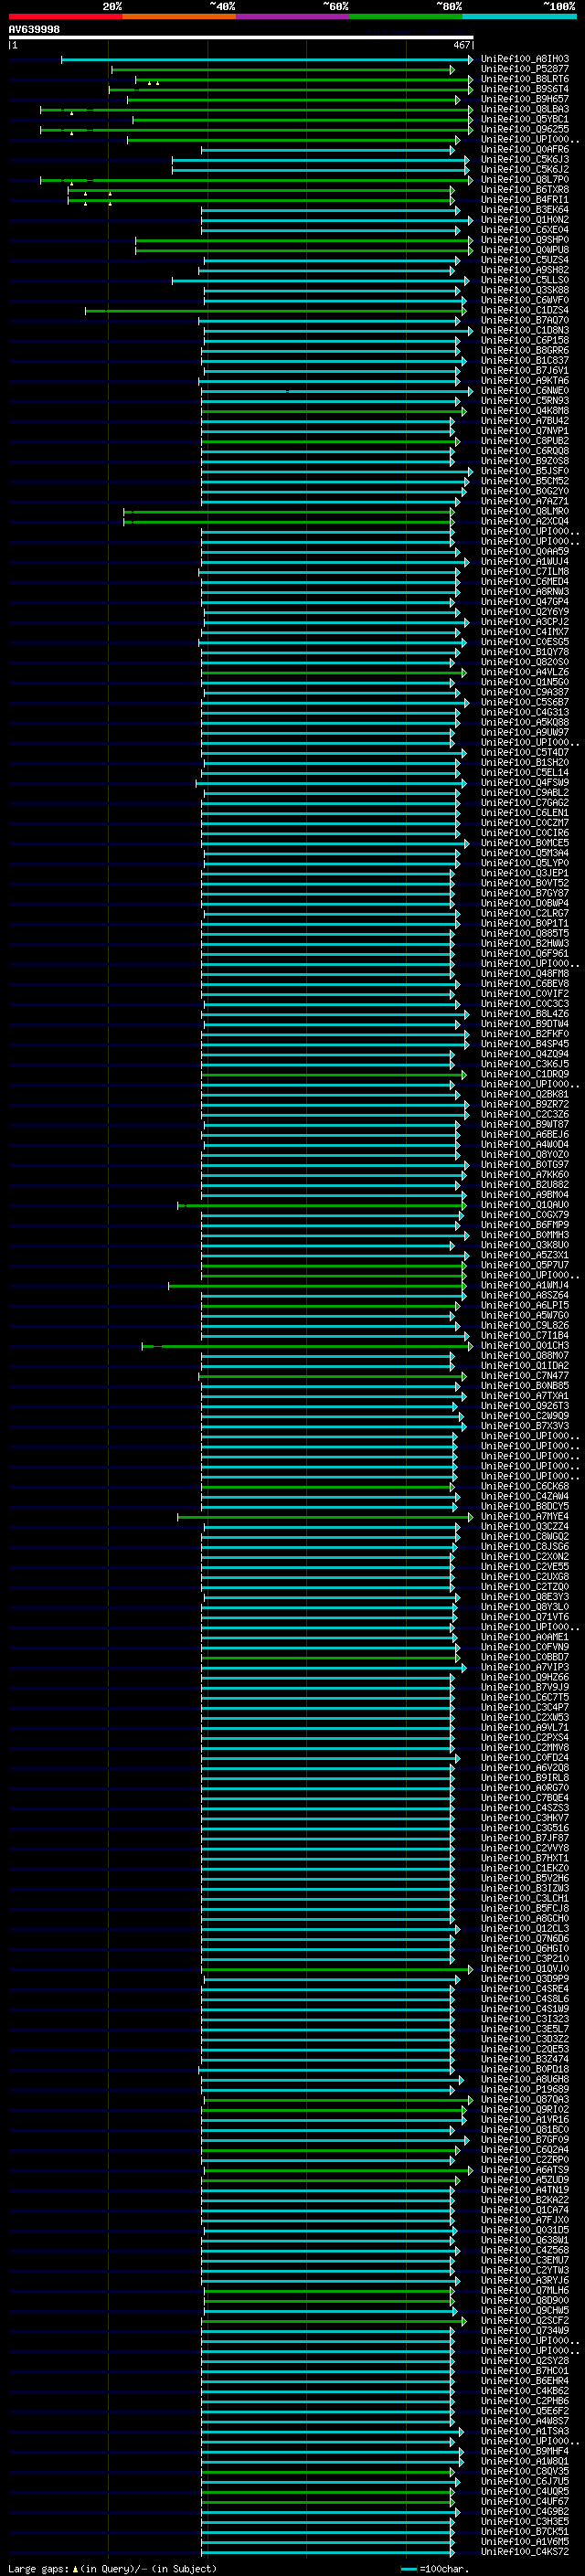The image size is (585, 2576).
Task: Select the UniRef100_C5UZS4 label
Action: pos(525,260)
